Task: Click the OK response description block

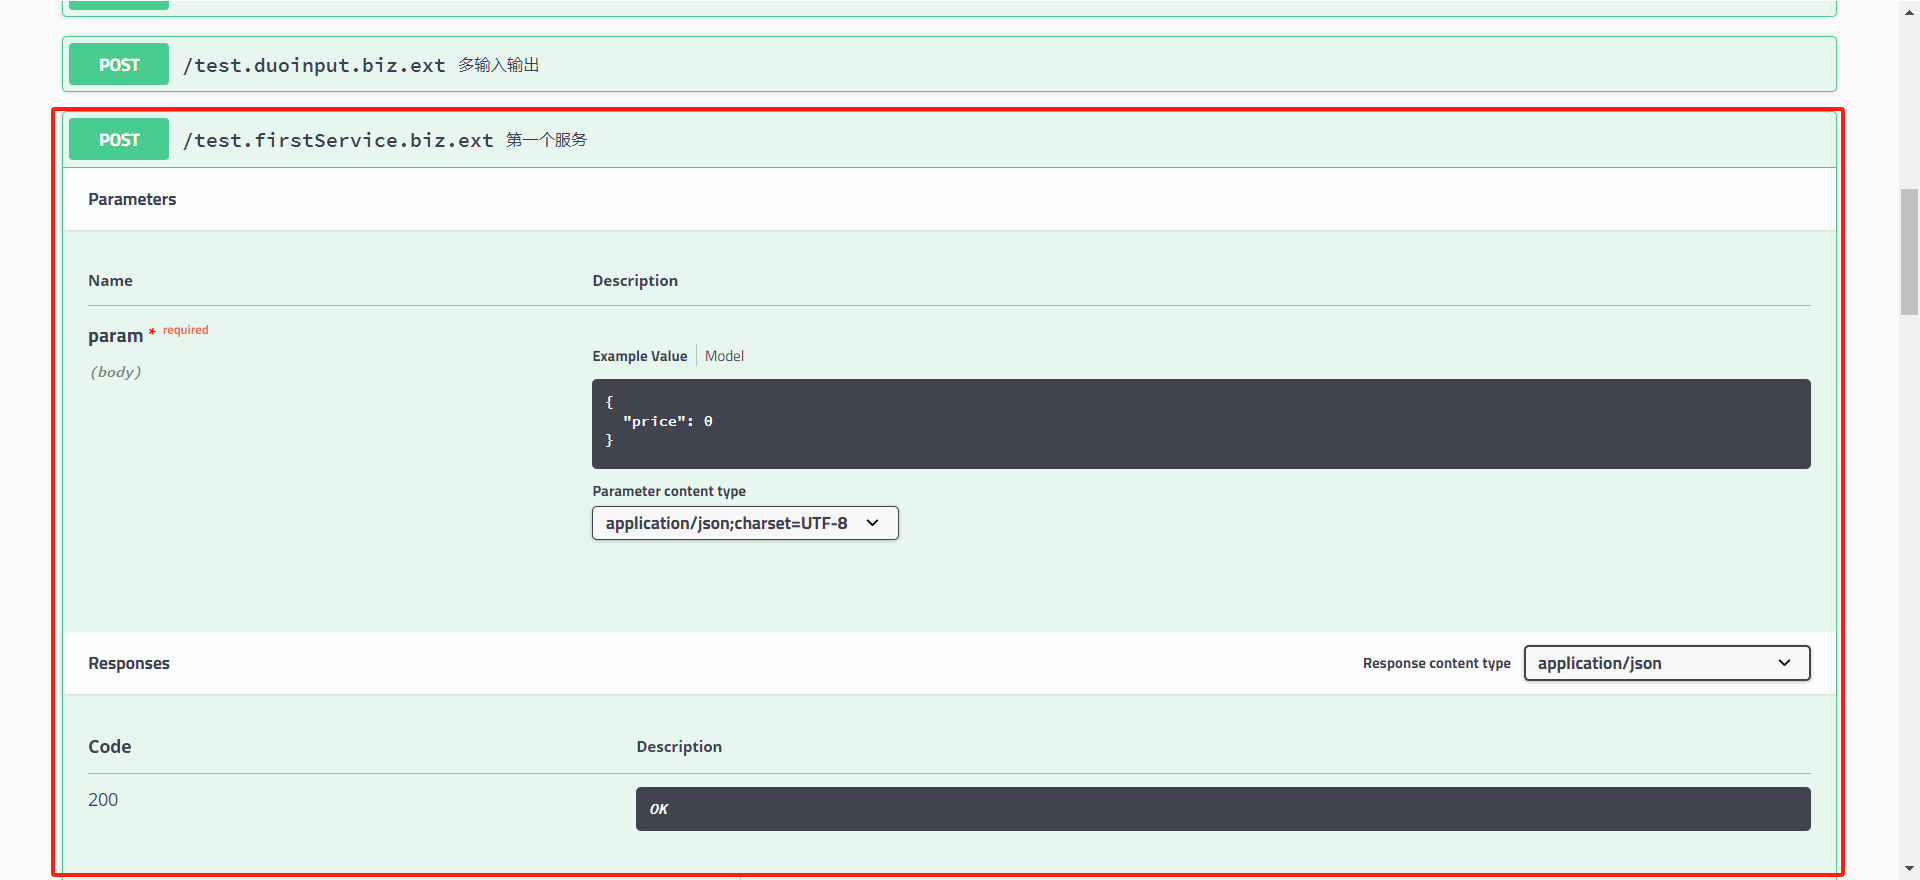Action: point(1222,809)
